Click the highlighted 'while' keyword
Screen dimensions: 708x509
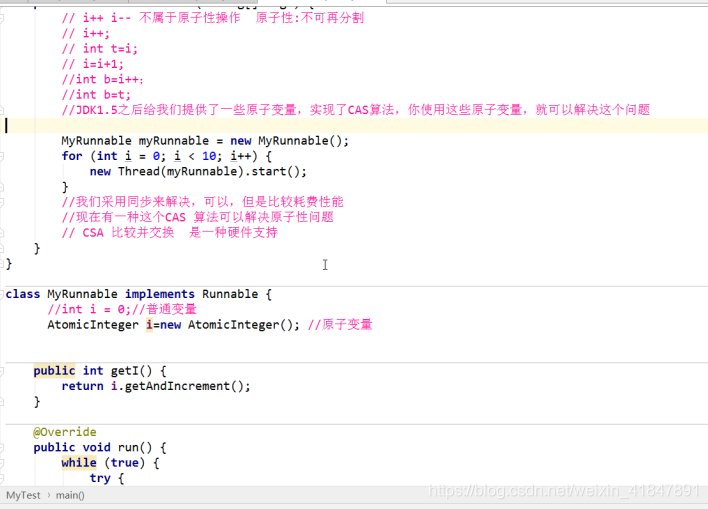(x=79, y=463)
